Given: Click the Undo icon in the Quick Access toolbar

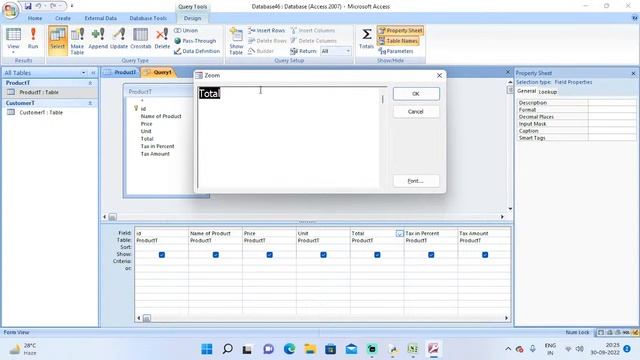Looking at the screenshot, I should [x=39, y=6].
